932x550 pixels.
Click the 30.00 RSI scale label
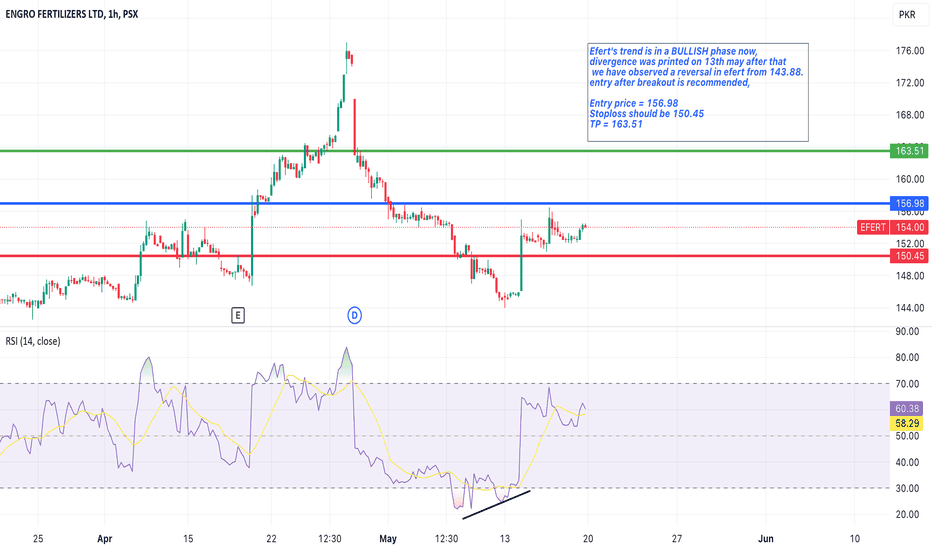tap(908, 488)
